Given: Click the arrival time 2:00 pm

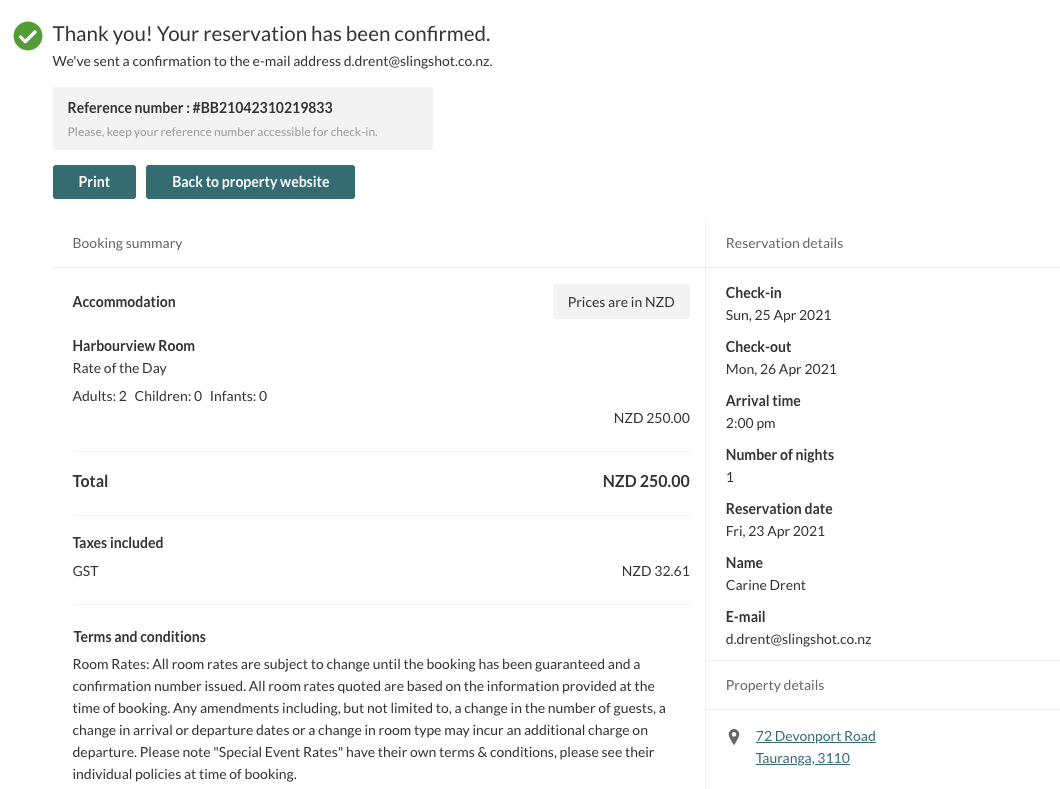Looking at the screenshot, I should coord(750,423).
